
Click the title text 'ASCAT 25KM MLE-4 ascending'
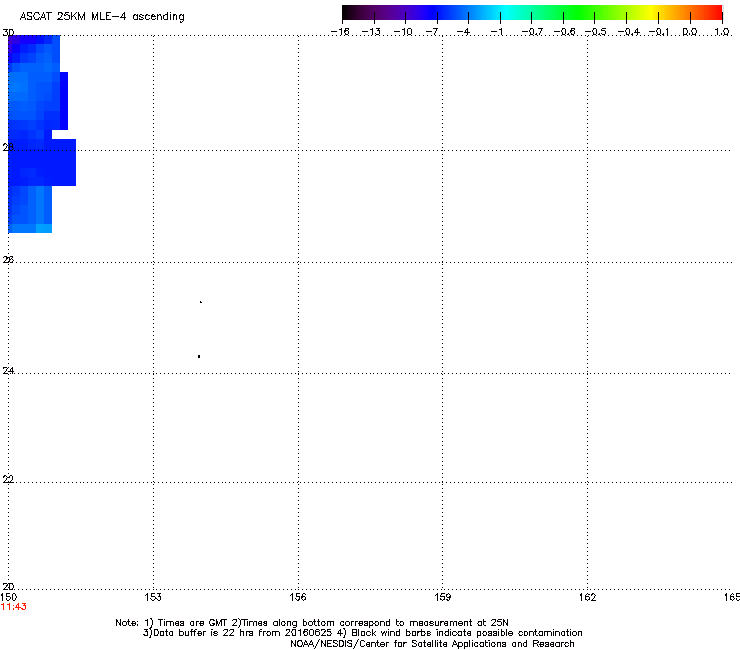102,17
